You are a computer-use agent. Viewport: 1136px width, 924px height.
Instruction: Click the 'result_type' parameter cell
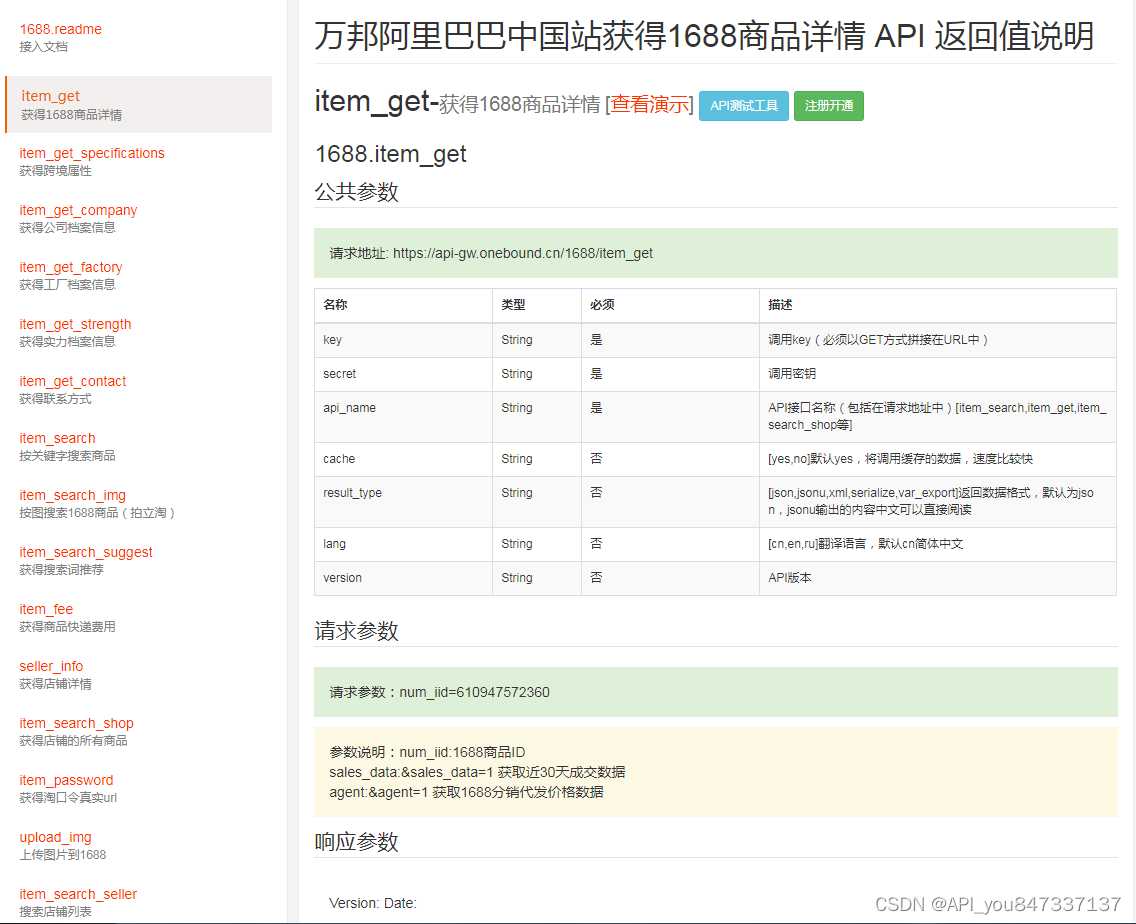pyautogui.click(x=403, y=501)
